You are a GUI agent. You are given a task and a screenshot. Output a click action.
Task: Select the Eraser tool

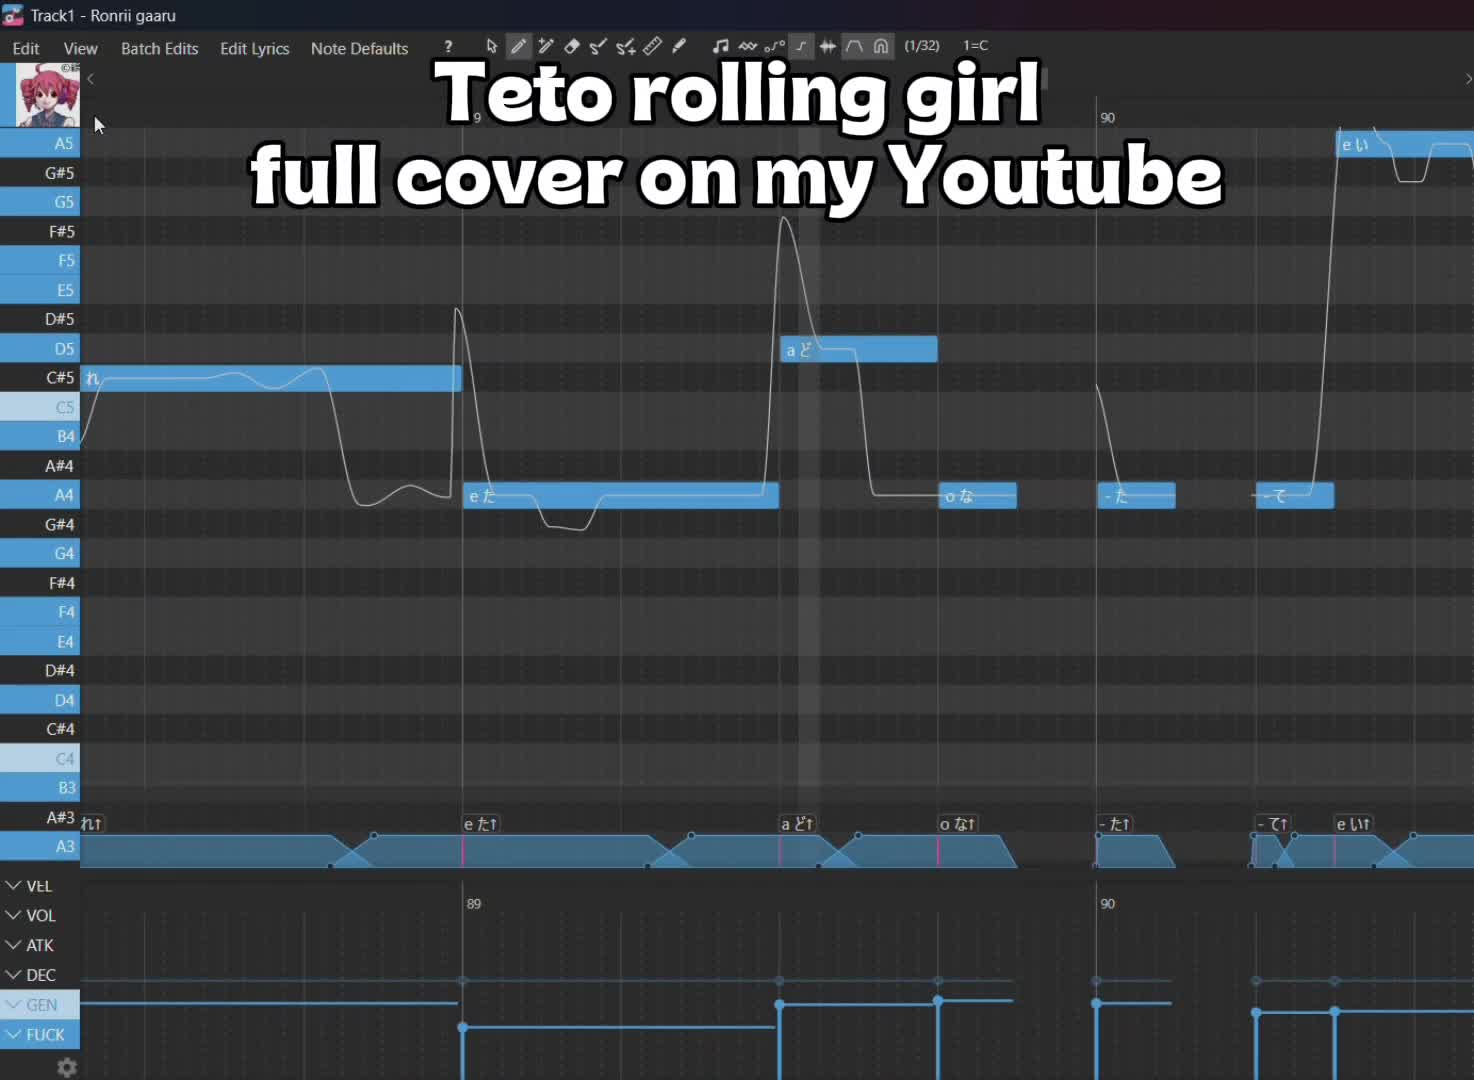tap(572, 46)
